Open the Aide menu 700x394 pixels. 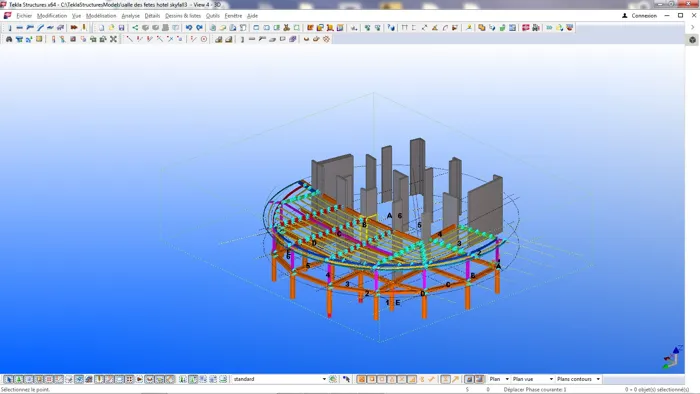click(x=252, y=16)
